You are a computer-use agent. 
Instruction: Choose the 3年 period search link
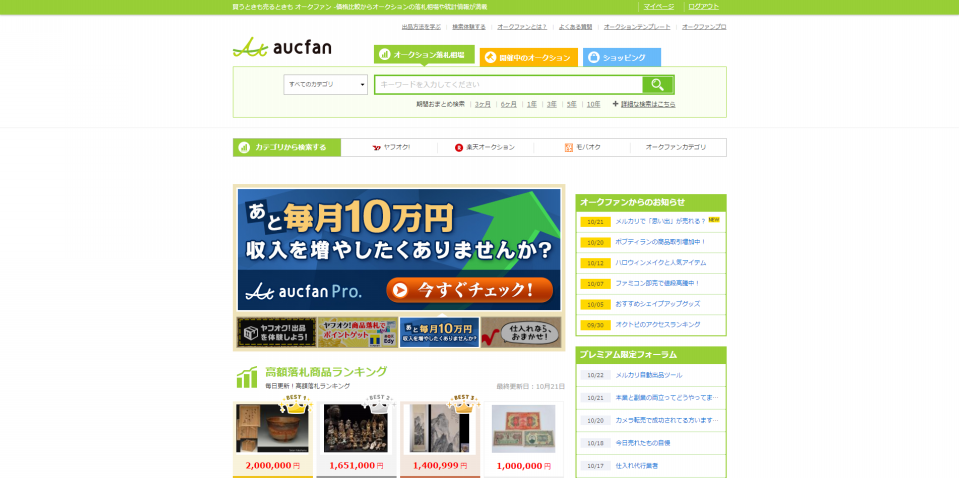[x=552, y=105]
